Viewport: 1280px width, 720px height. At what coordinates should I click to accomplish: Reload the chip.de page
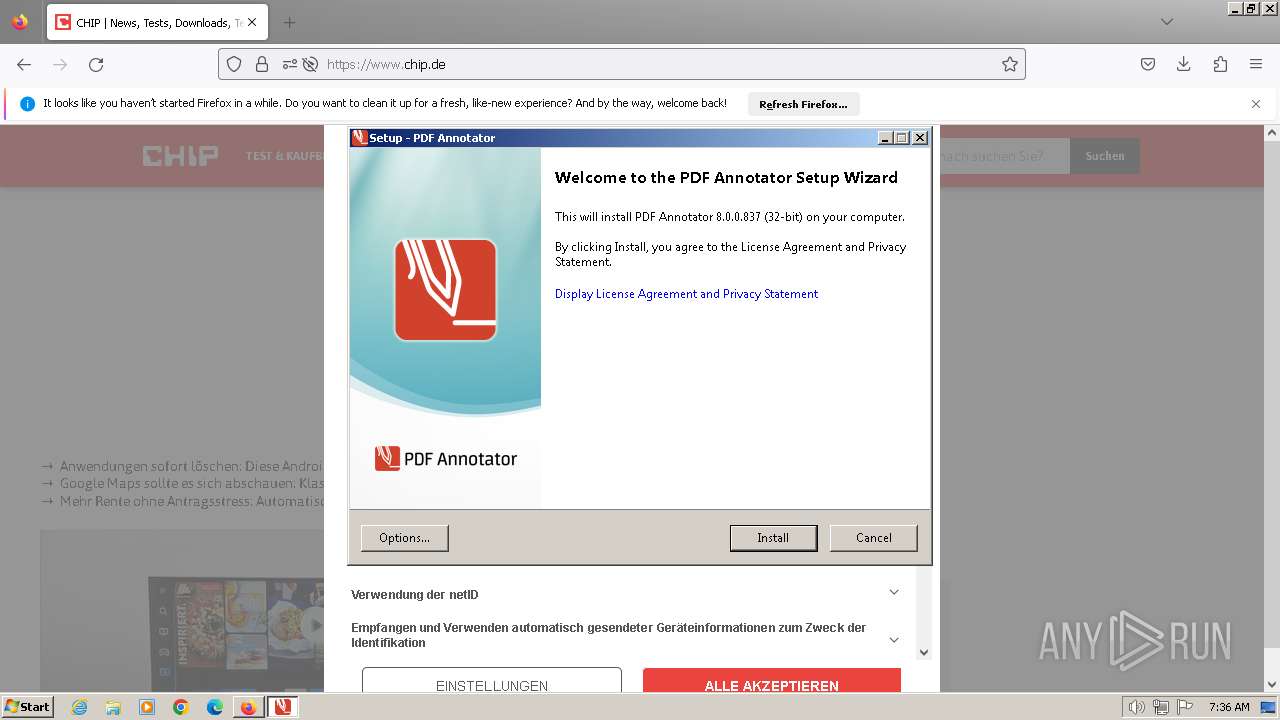[96, 64]
